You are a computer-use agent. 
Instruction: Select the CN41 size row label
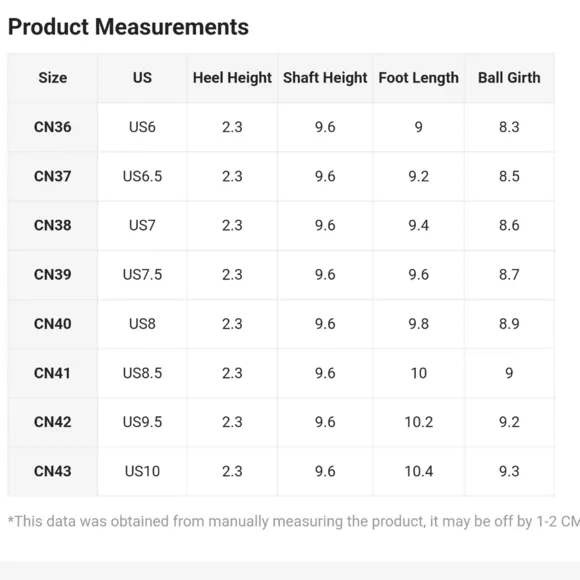pyautogui.click(x=52, y=373)
